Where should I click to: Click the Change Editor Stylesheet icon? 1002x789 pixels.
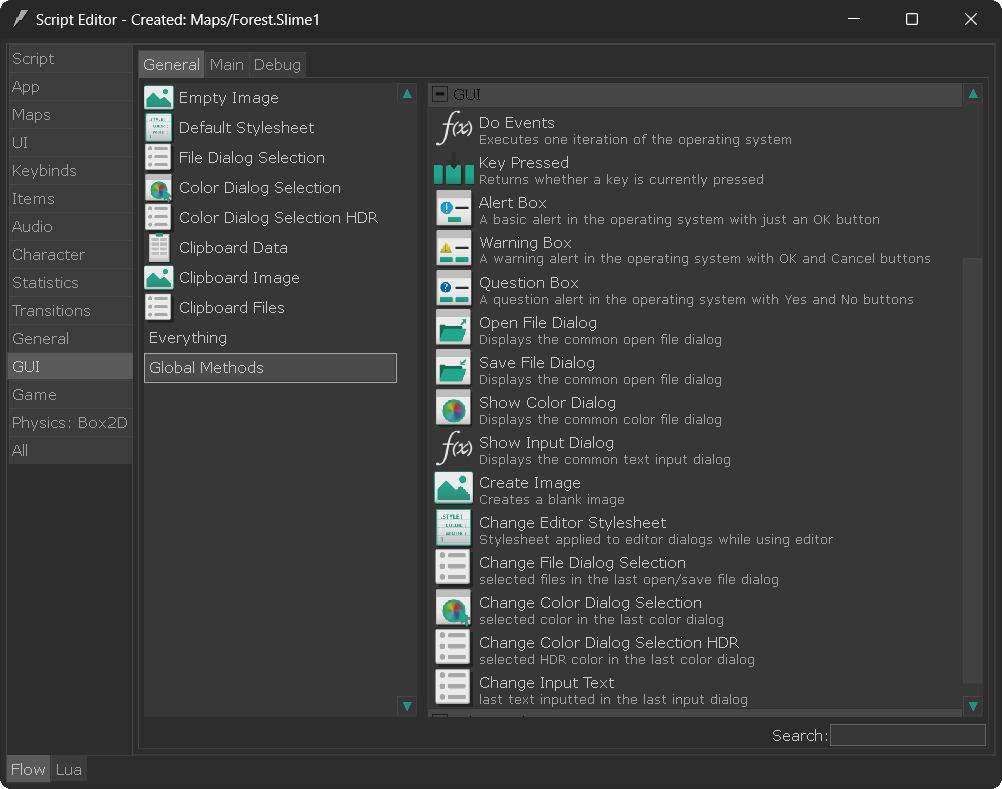453,528
